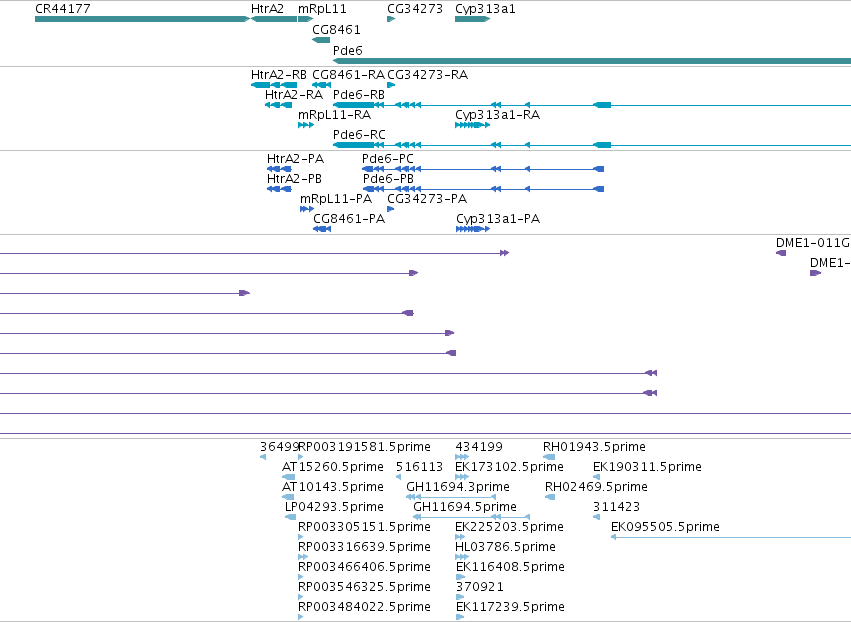Select the RP003466406.5prime EST label

coord(364,567)
